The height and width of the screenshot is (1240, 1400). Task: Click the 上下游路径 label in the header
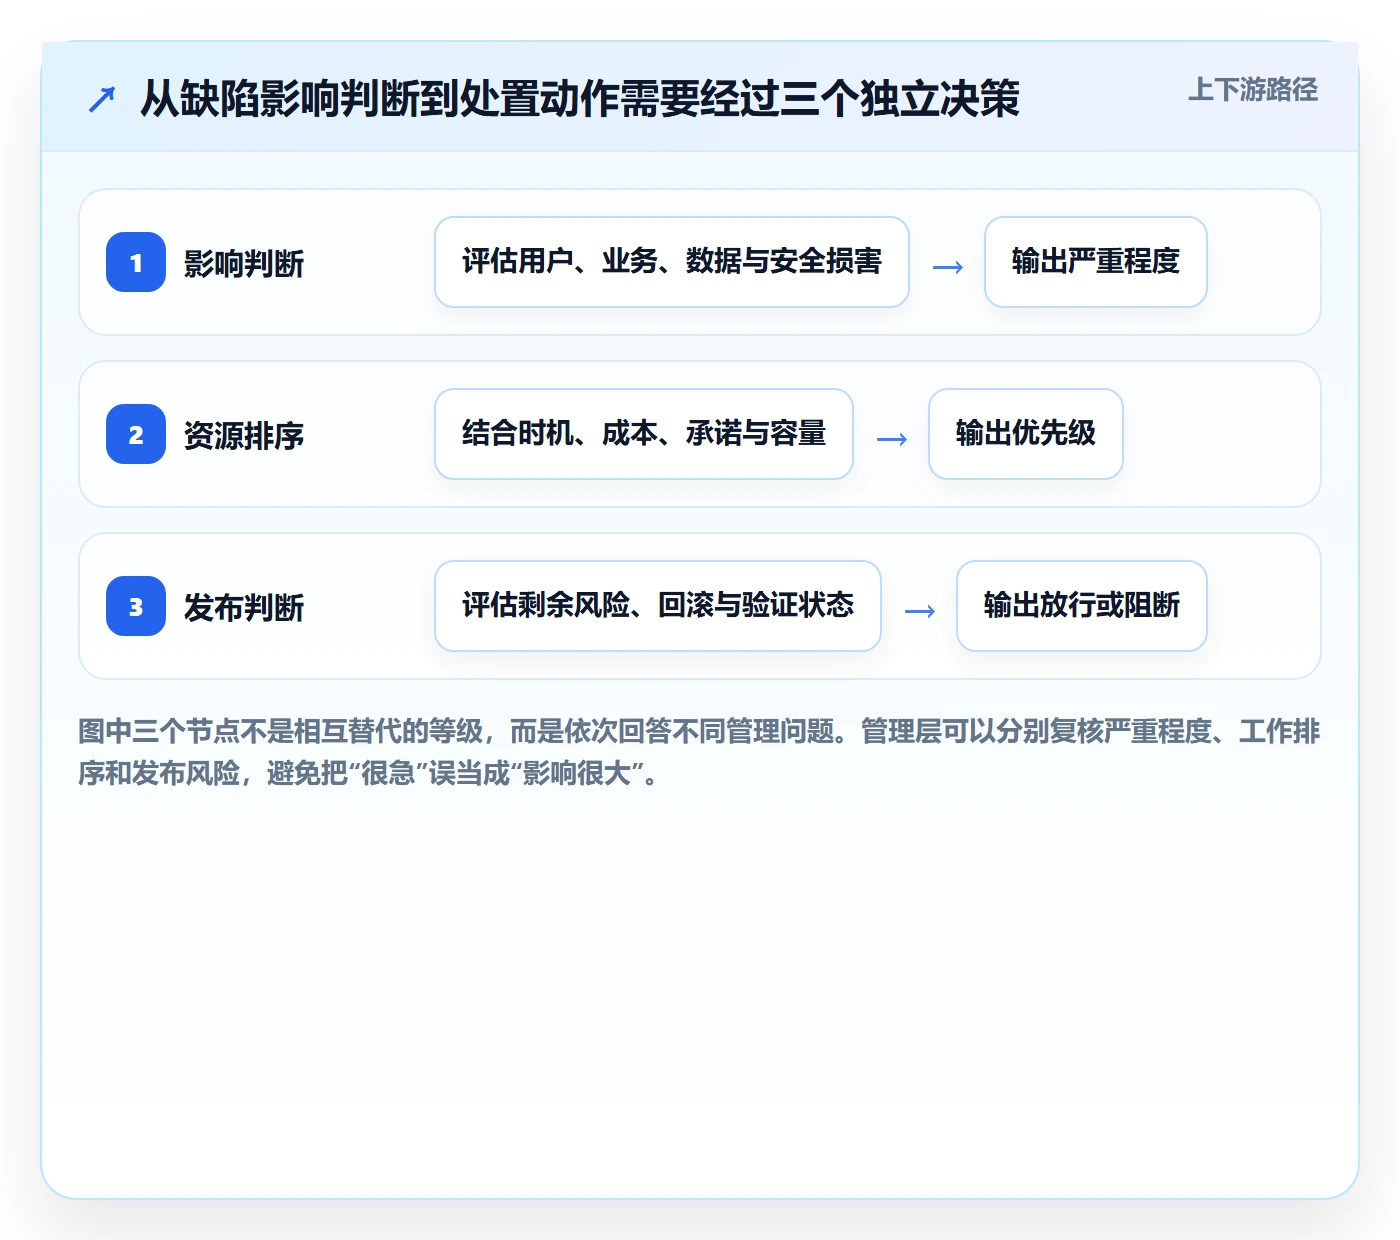tap(1253, 90)
